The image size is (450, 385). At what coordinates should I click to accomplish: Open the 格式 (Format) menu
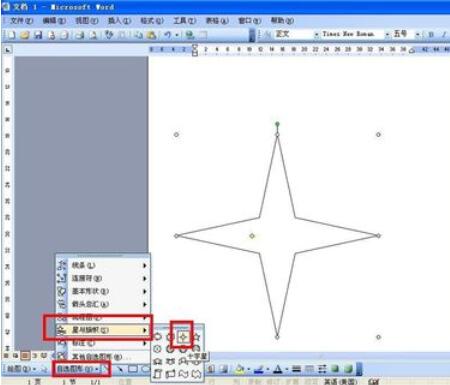[x=152, y=21]
